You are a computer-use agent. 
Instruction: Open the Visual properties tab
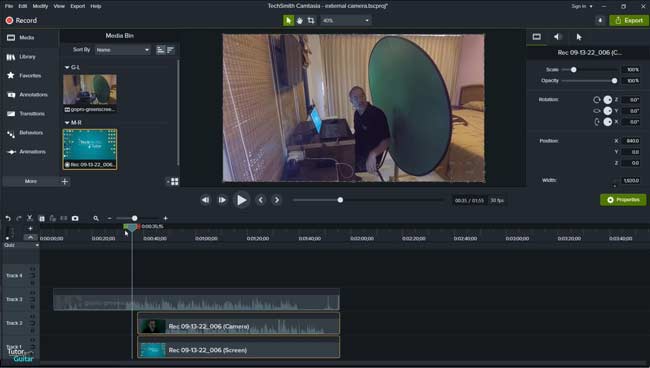pos(536,37)
